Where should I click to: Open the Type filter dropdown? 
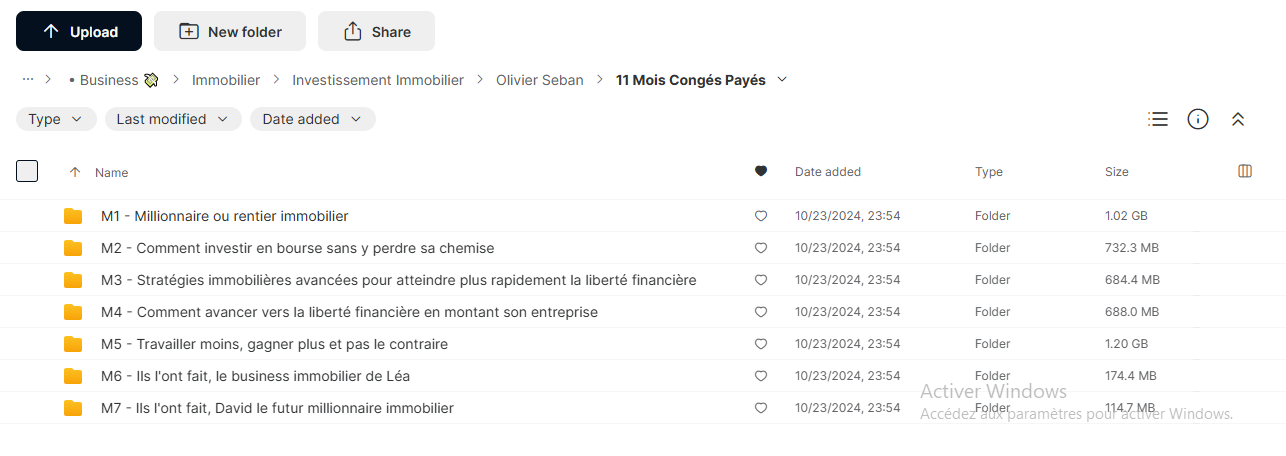[x=56, y=119]
